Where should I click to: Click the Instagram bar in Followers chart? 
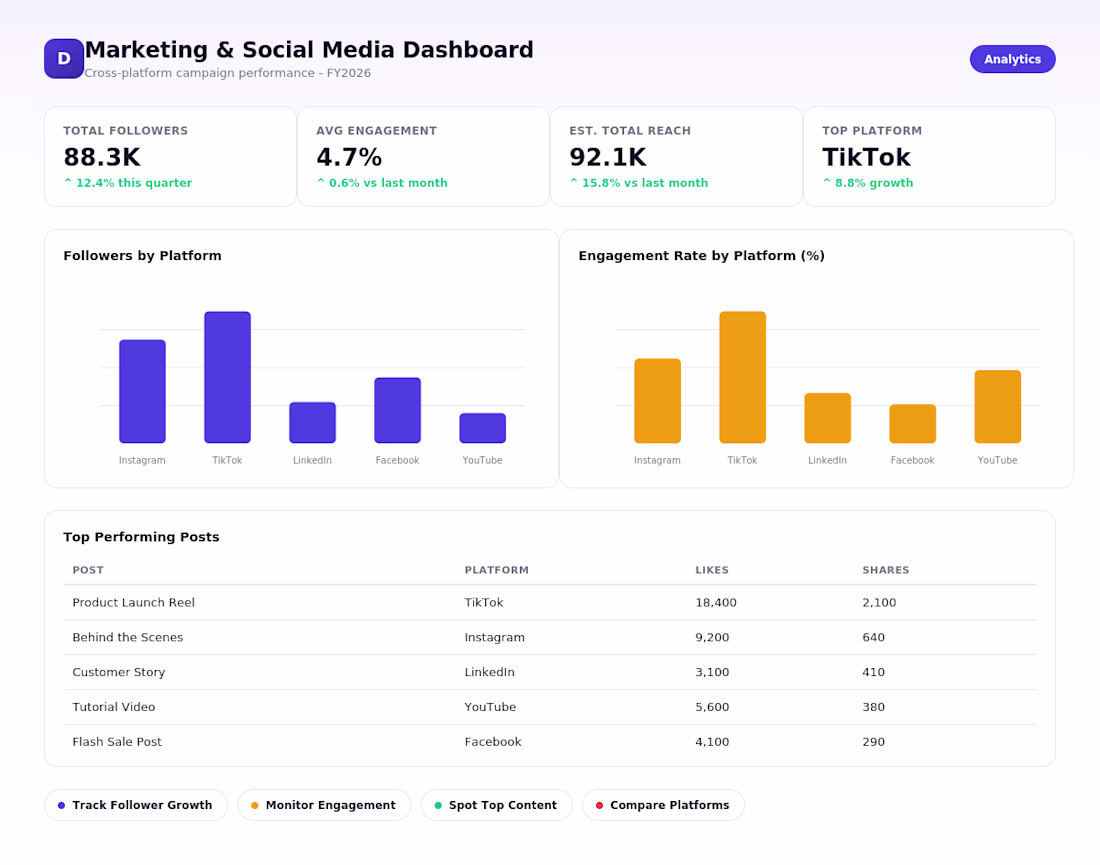click(x=142, y=391)
